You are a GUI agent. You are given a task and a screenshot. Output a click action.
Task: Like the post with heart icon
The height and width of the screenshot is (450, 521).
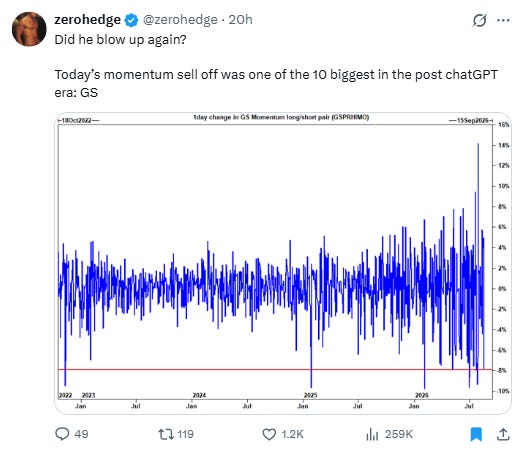[x=269, y=434]
